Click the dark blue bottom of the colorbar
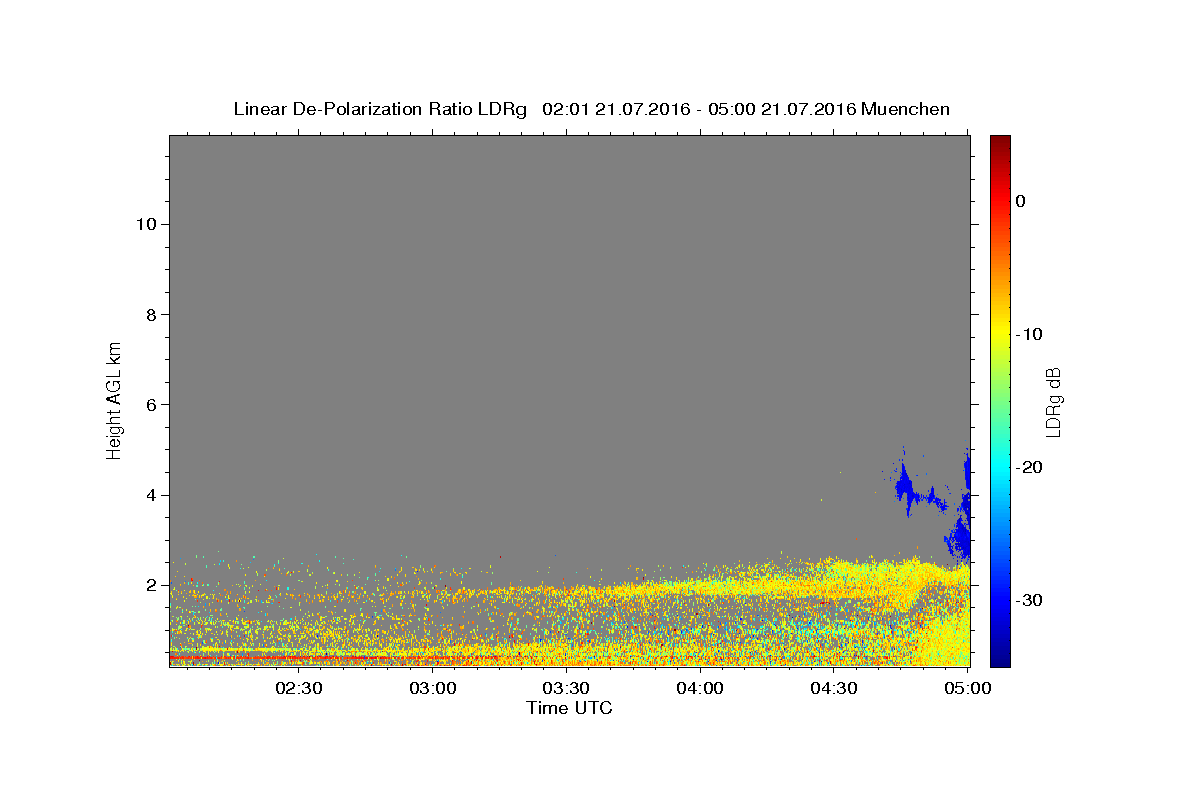1200x800 pixels. tap(1000, 658)
